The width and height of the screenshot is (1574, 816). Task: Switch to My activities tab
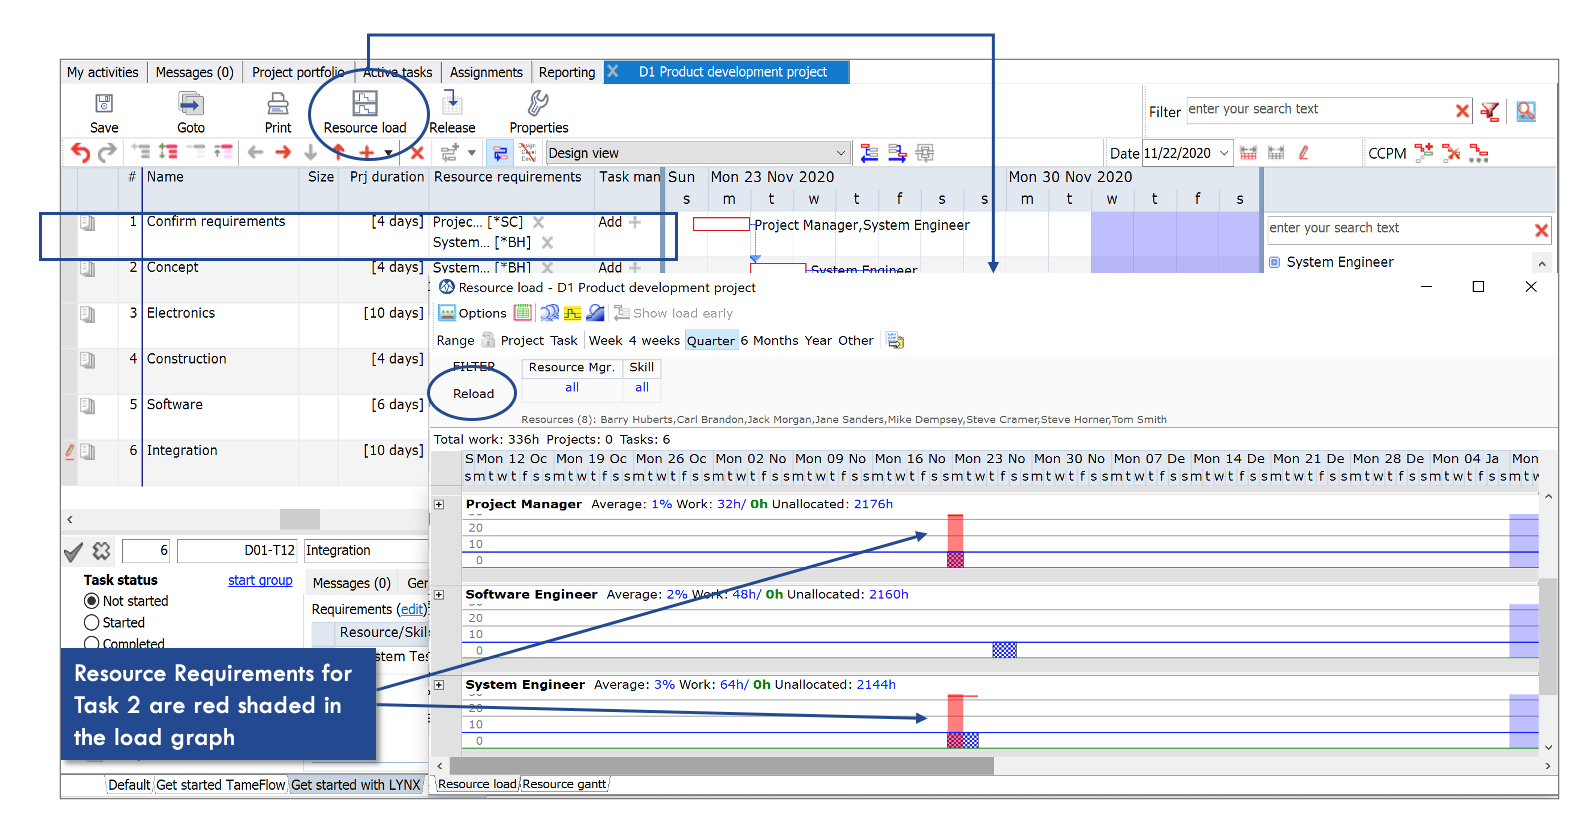coord(102,72)
